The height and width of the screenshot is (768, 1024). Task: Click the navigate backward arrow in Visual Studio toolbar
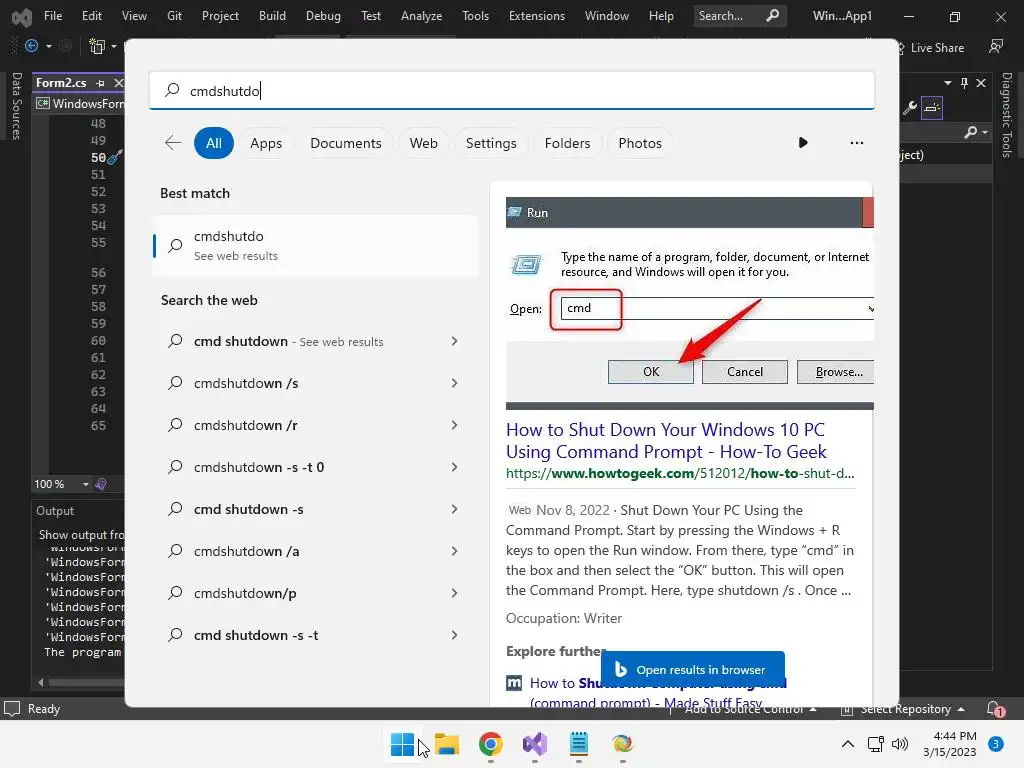(x=31, y=46)
